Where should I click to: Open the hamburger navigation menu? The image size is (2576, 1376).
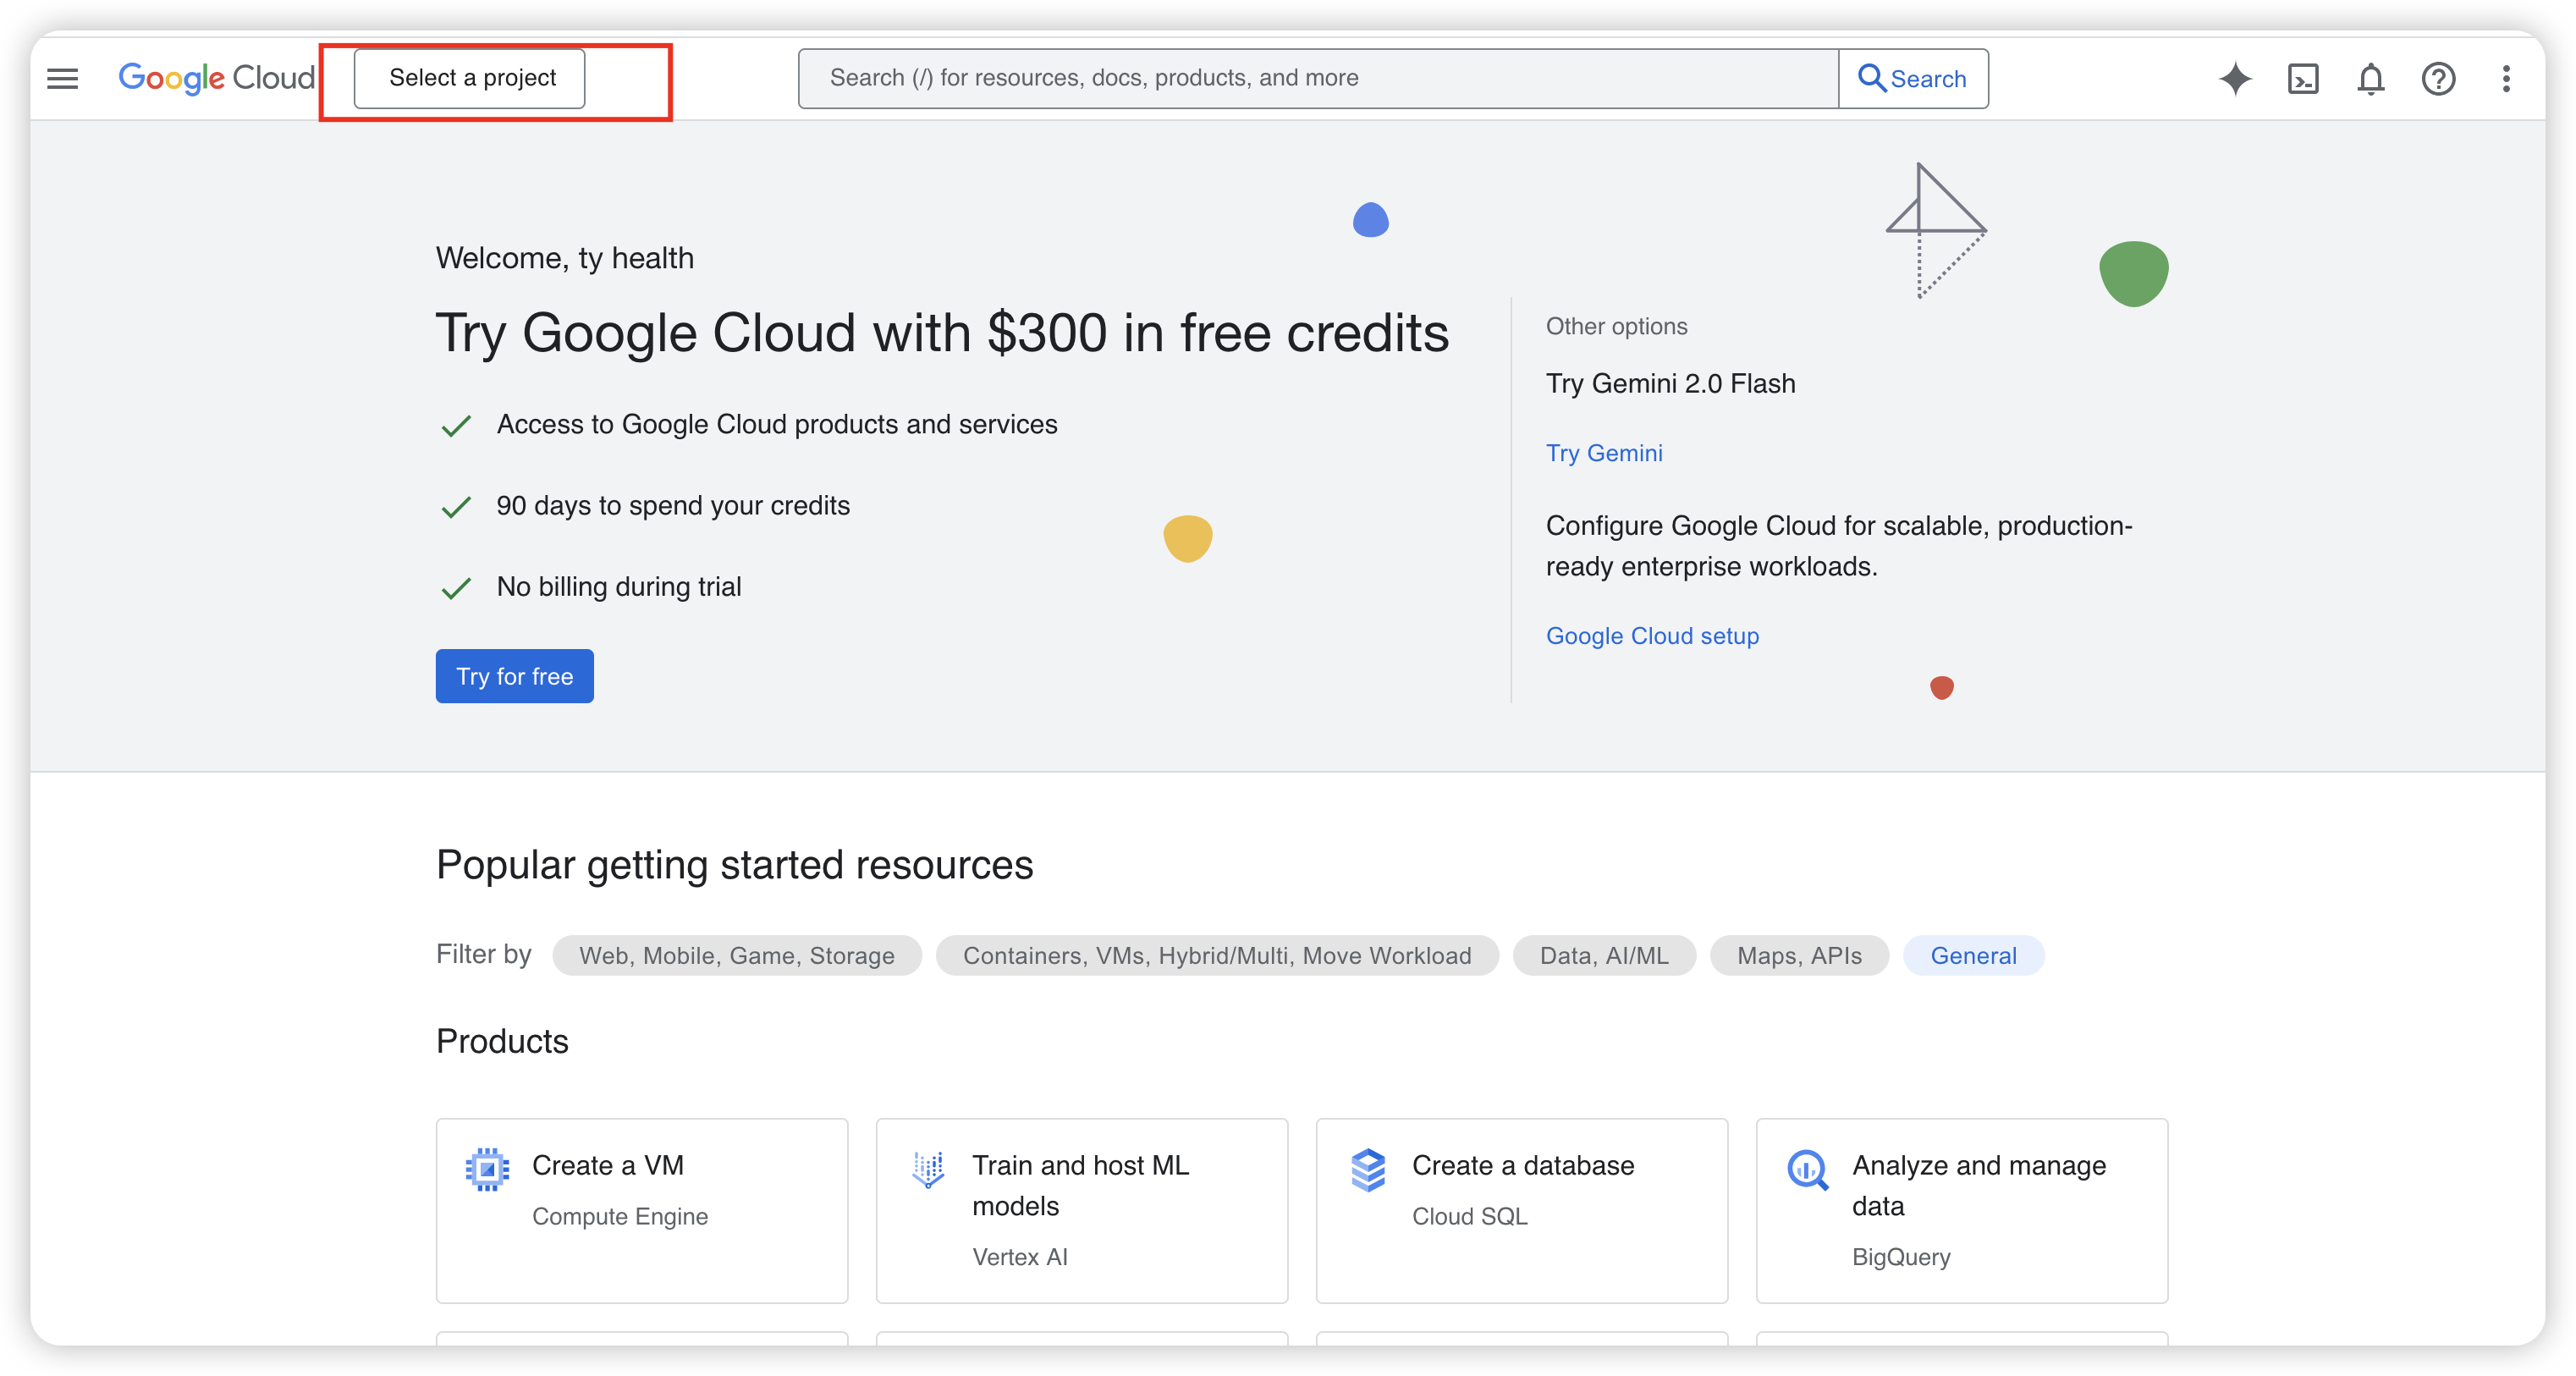click(x=62, y=78)
